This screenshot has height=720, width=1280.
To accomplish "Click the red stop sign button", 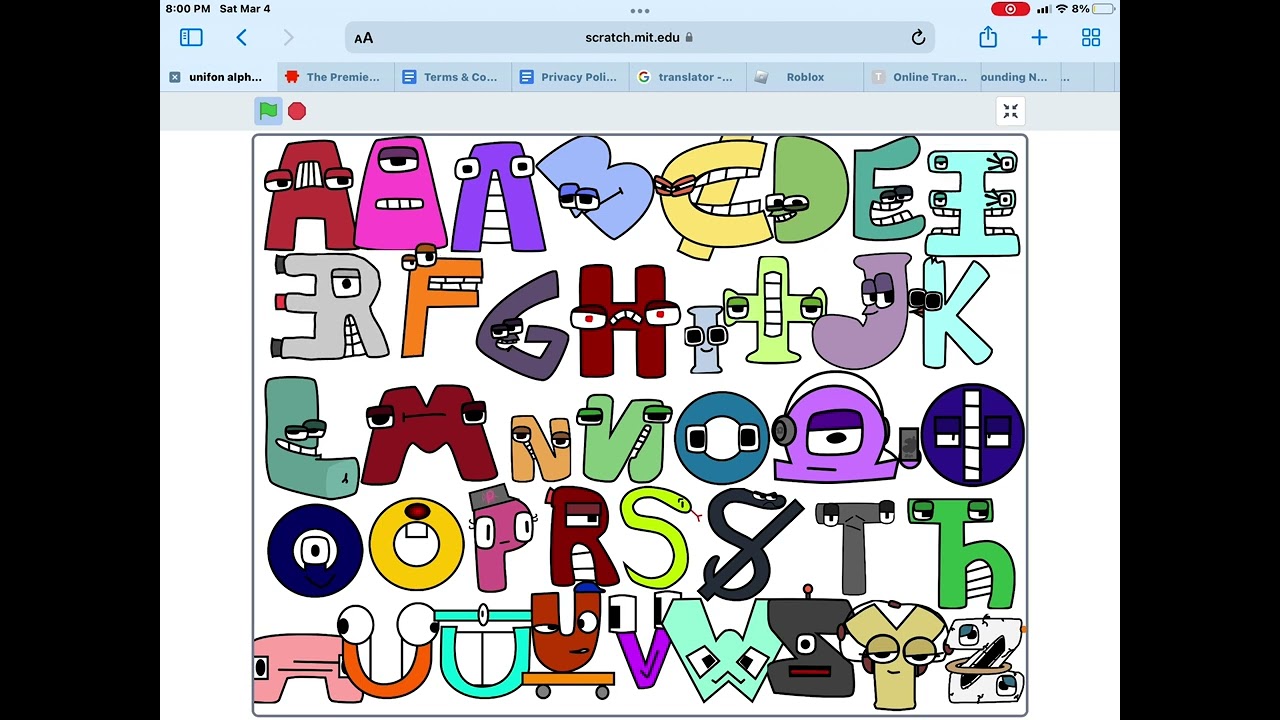I will [297, 111].
